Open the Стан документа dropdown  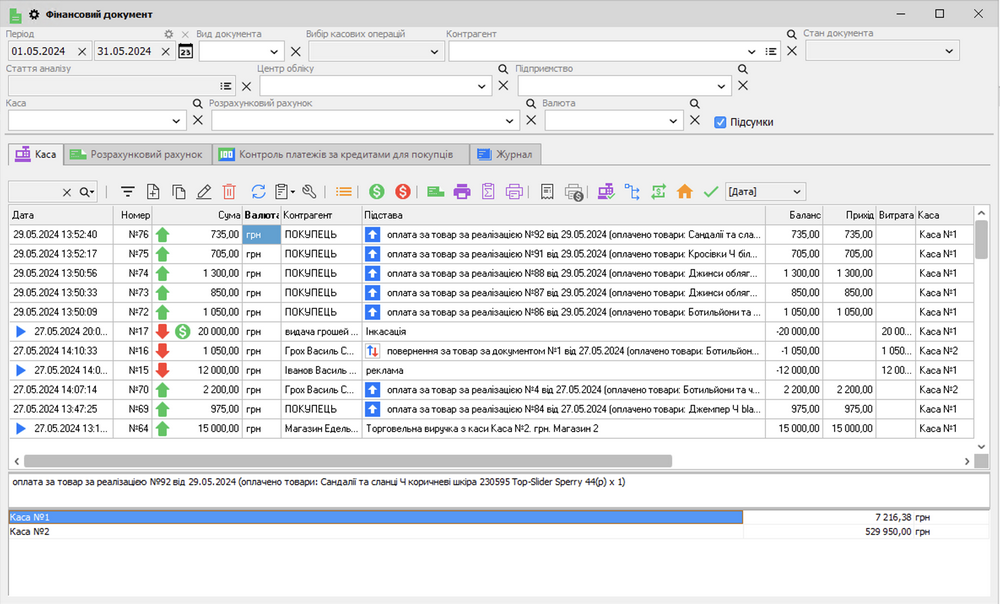[x=948, y=50]
